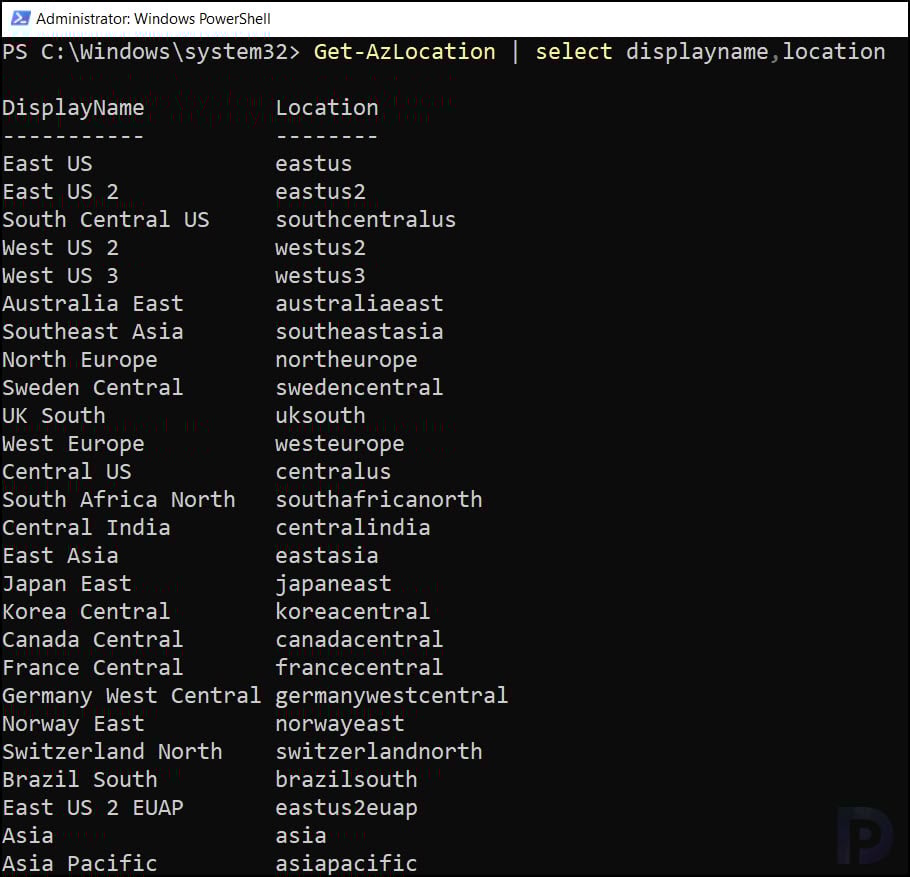
Task: Click the 'PS C:\Windows\system32>' prompt
Action: tap(151, 52)
